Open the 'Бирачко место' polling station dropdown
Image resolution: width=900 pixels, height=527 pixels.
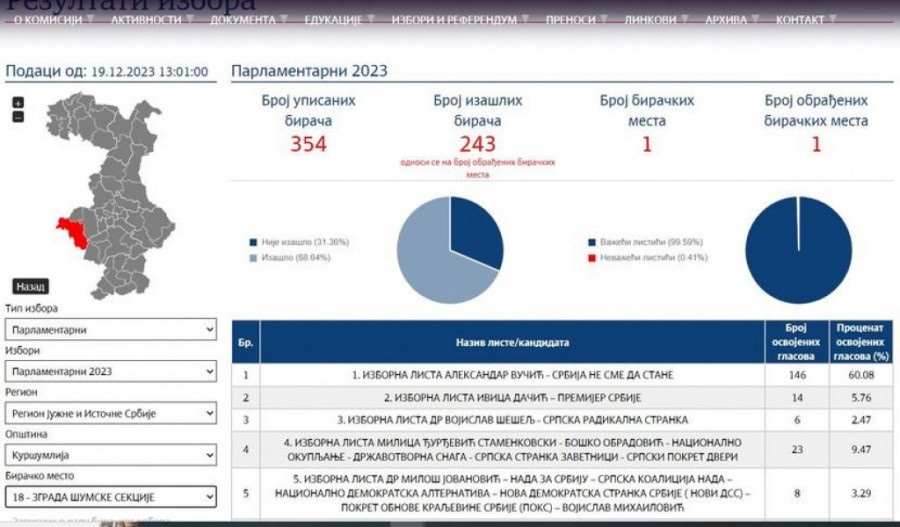(x=110, y=496)
